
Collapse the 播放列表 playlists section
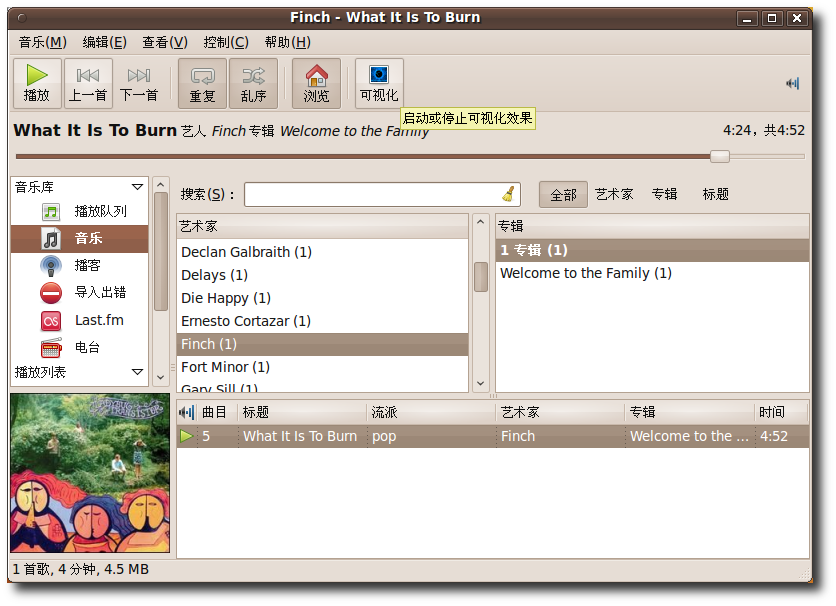coord(137,371)
